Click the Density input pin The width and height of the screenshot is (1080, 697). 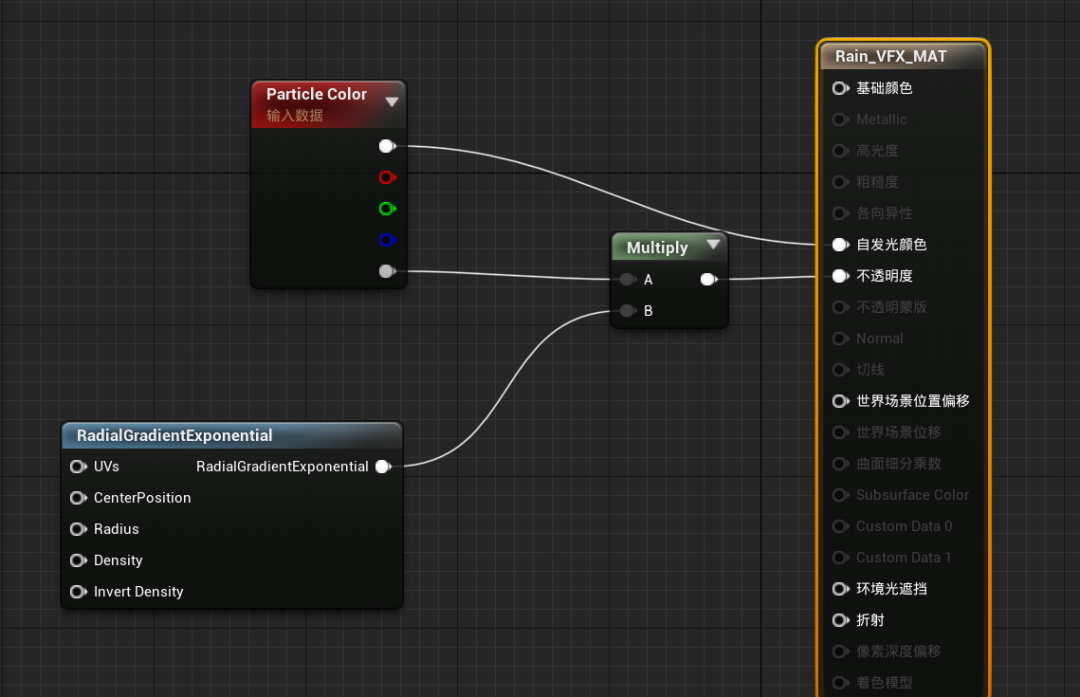click(x=77, y=560)
